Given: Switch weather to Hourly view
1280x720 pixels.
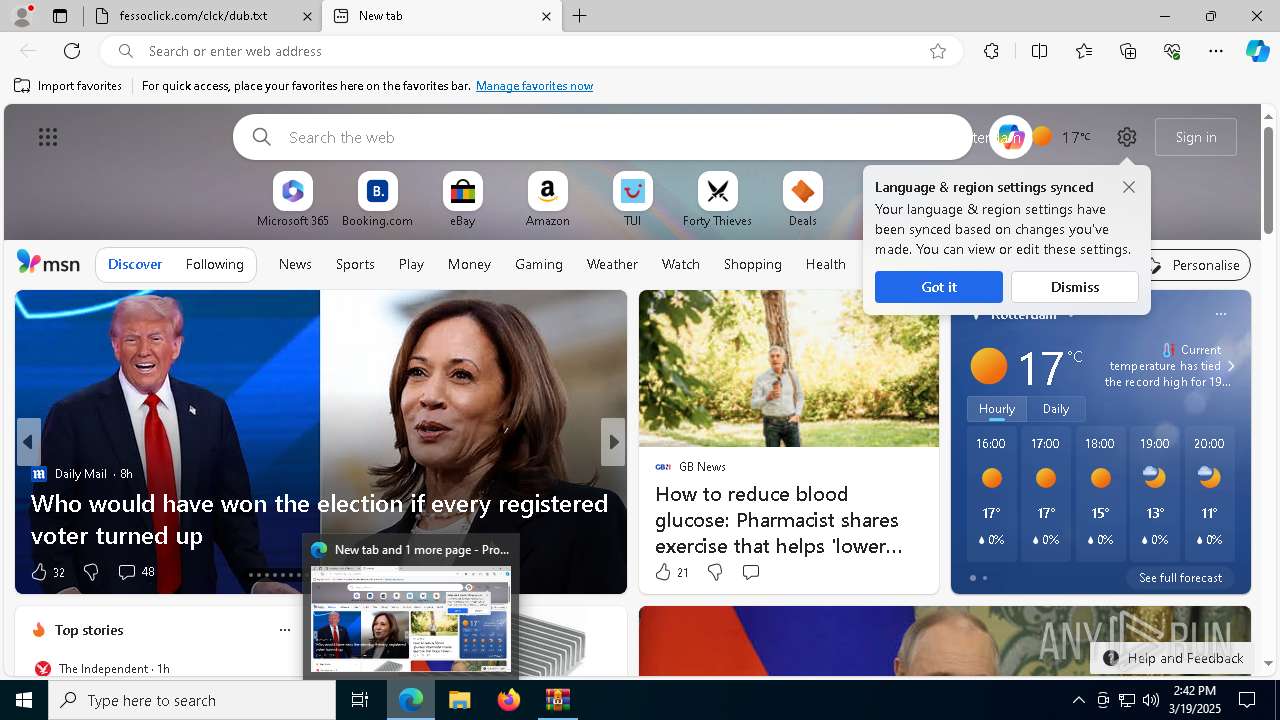Looking at the screenshot, I should click(997, 409).
